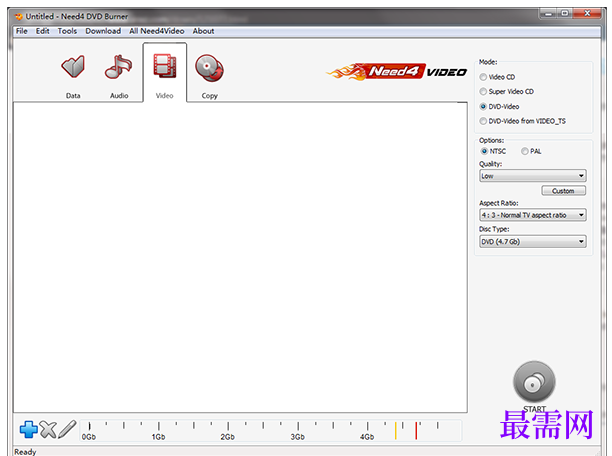Viewport: 612px width, 456px height.
Task: Click the Custom quality button
Action: pos(563,191)
